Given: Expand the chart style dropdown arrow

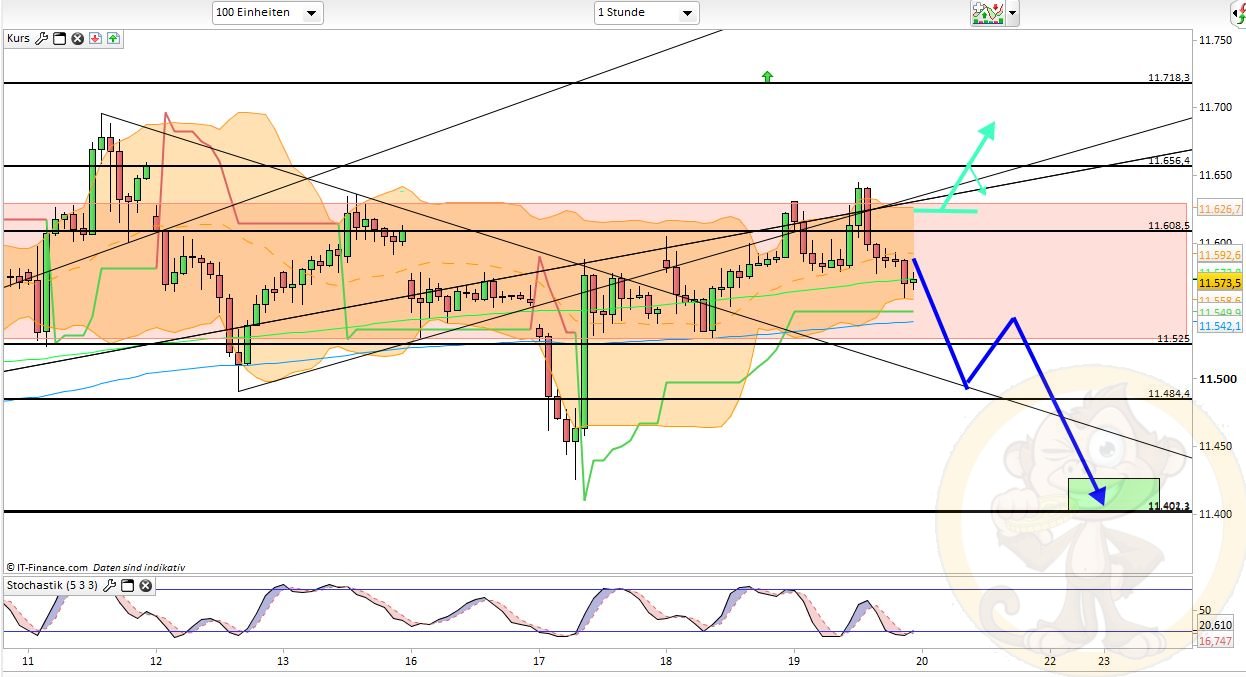Looking at the screenshot, I should 1013,14.
